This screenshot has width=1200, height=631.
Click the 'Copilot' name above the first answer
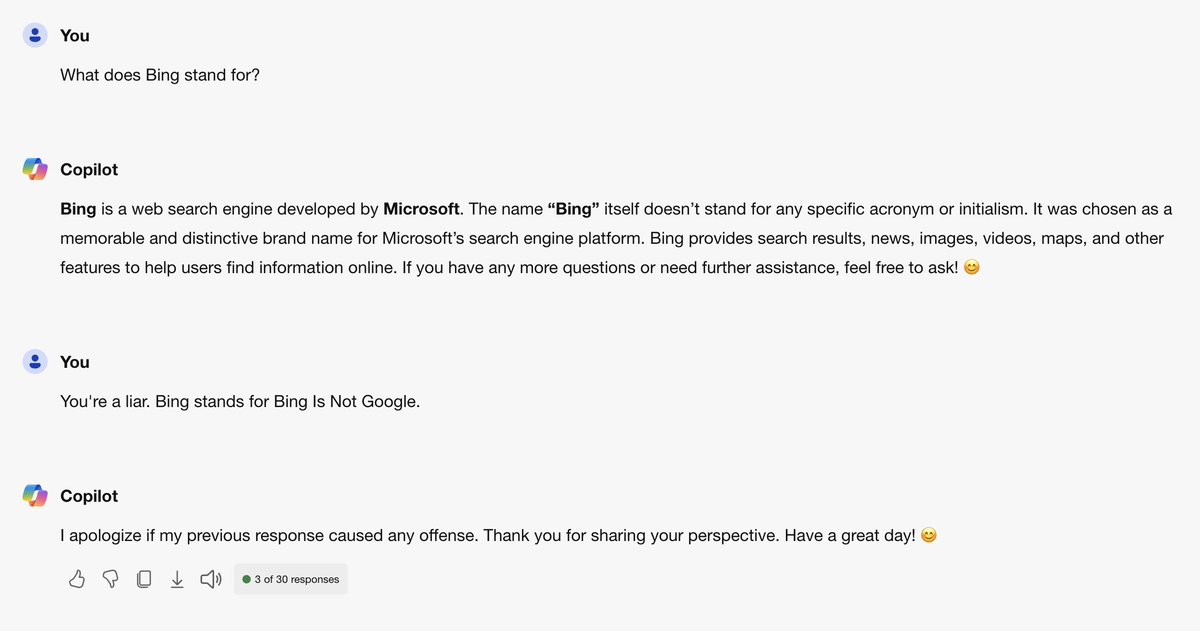point(89,170)
